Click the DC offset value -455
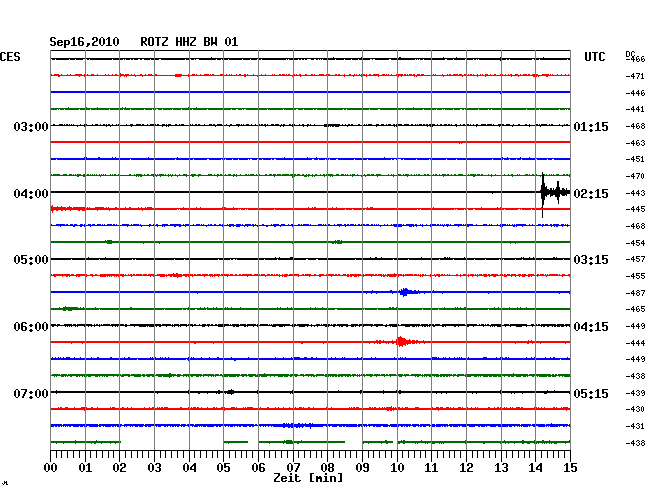This screenshot has height=494, width=650. pos(635,276)
